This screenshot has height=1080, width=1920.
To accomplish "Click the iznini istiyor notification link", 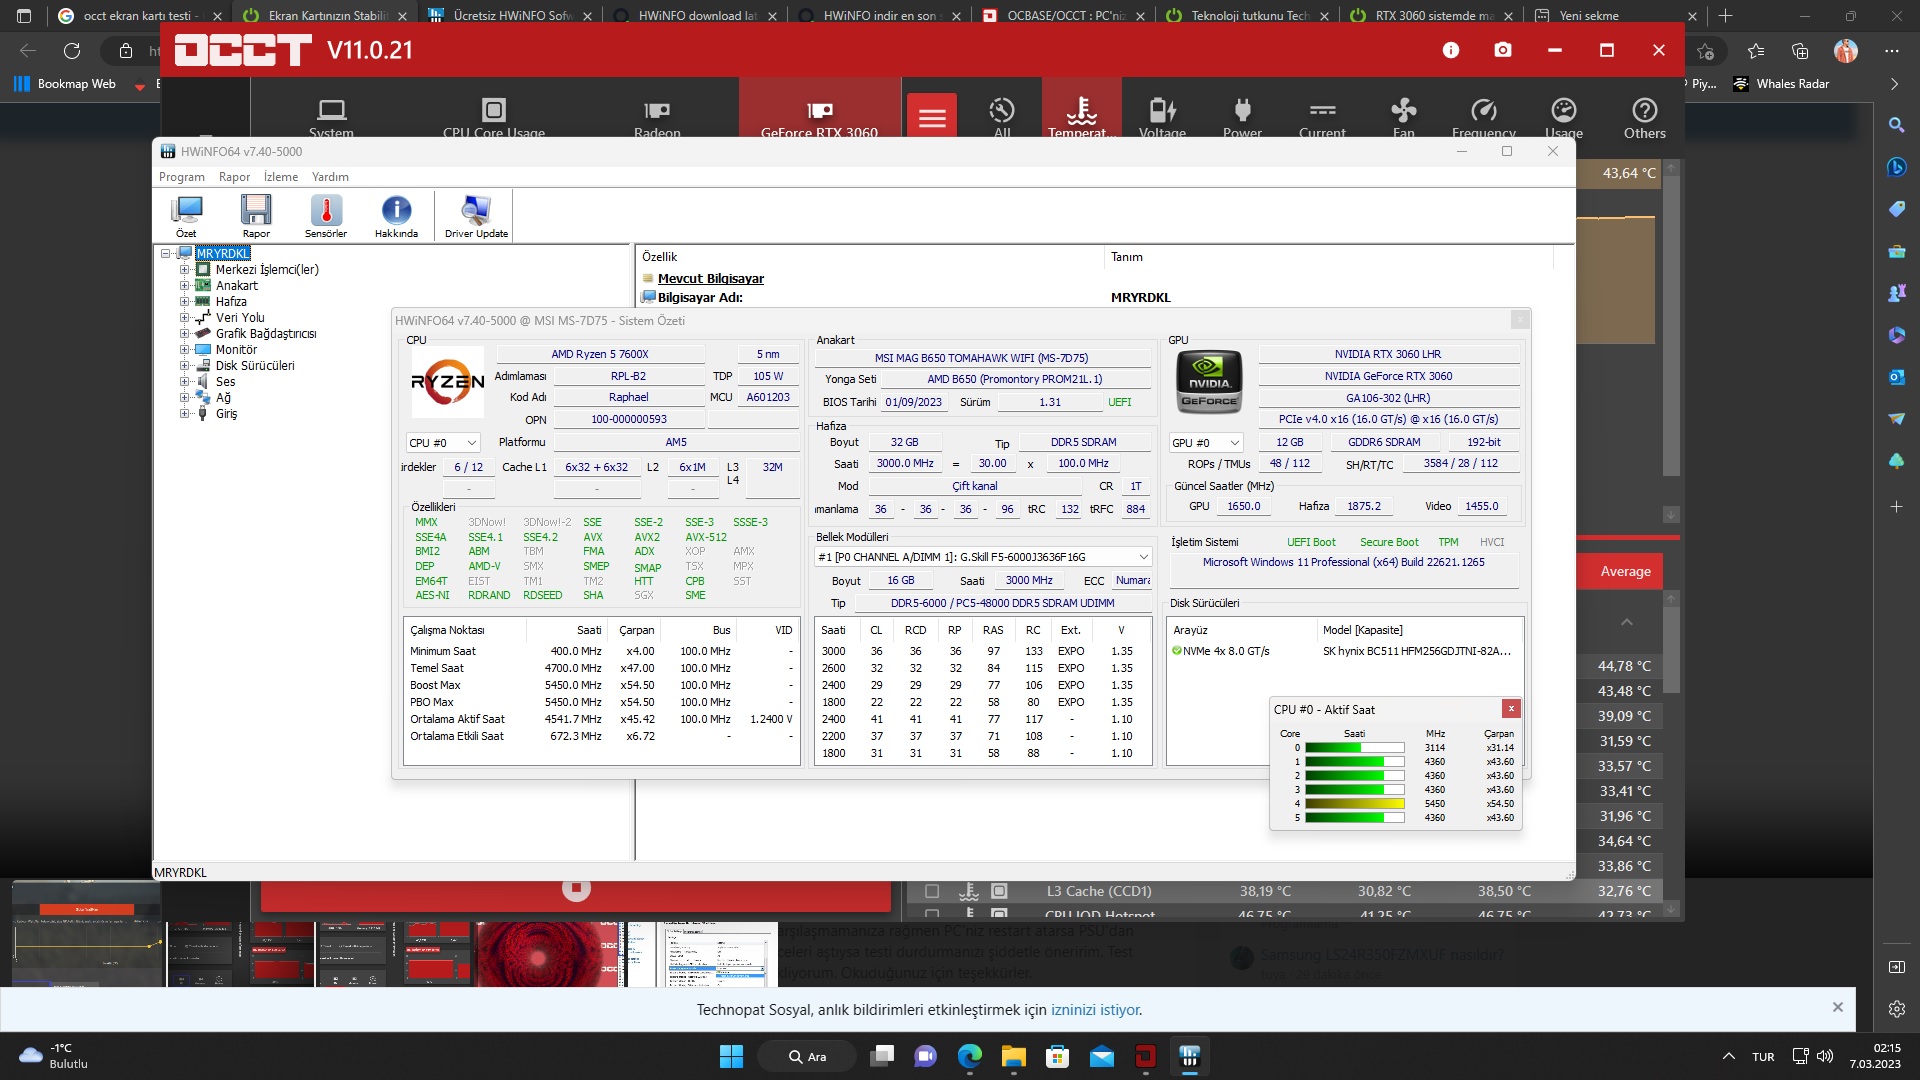I will click(x=1094, y=1010).
